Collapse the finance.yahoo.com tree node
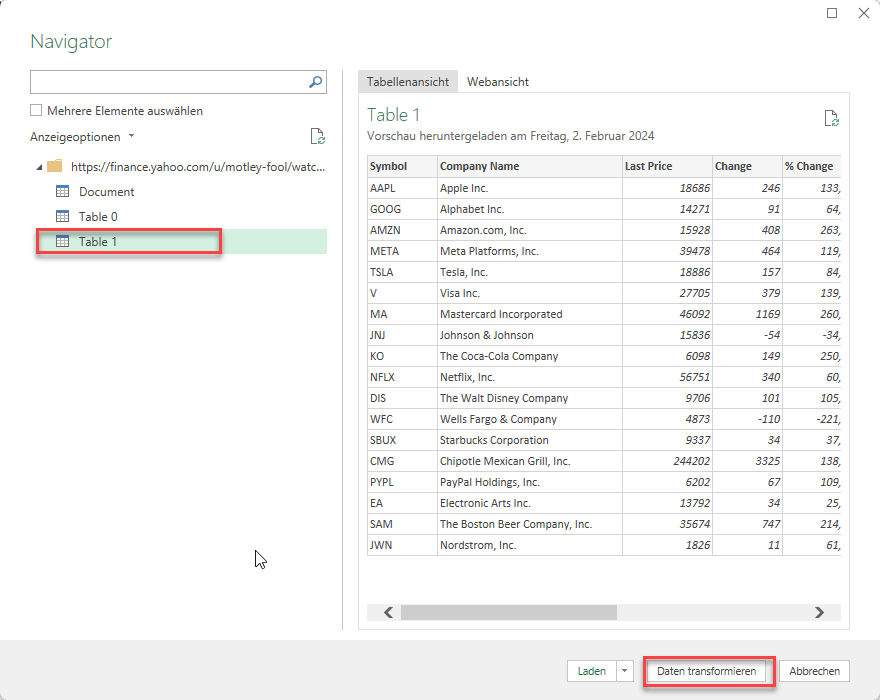The image size is (880, 700). (39, 167)
